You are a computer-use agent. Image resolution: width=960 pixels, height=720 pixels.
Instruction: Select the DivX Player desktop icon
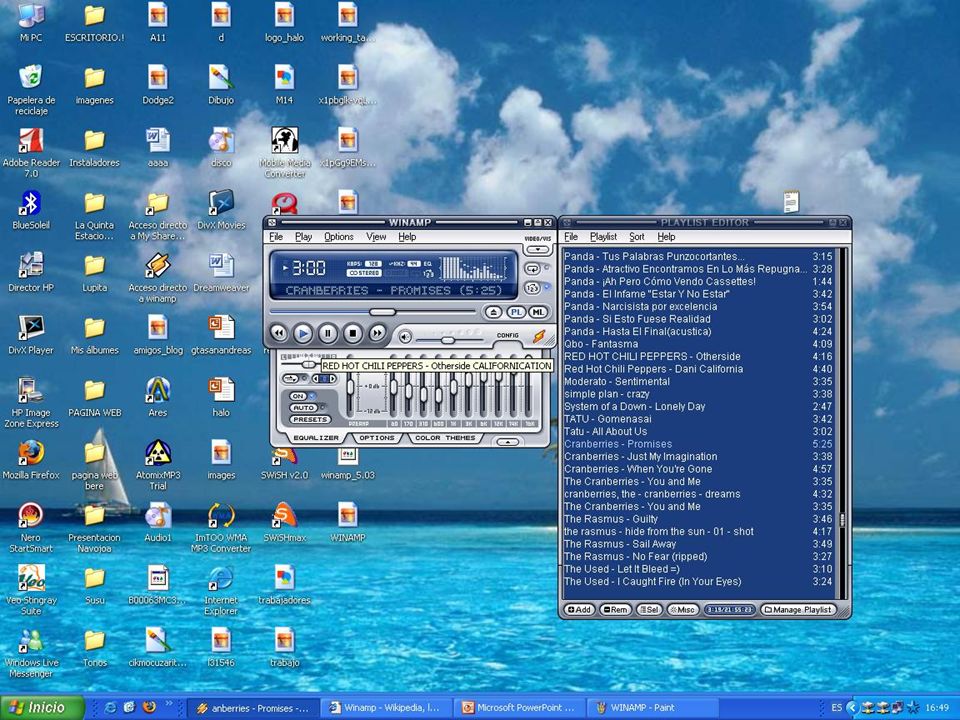pyautogui.click(x=31, y=336)
